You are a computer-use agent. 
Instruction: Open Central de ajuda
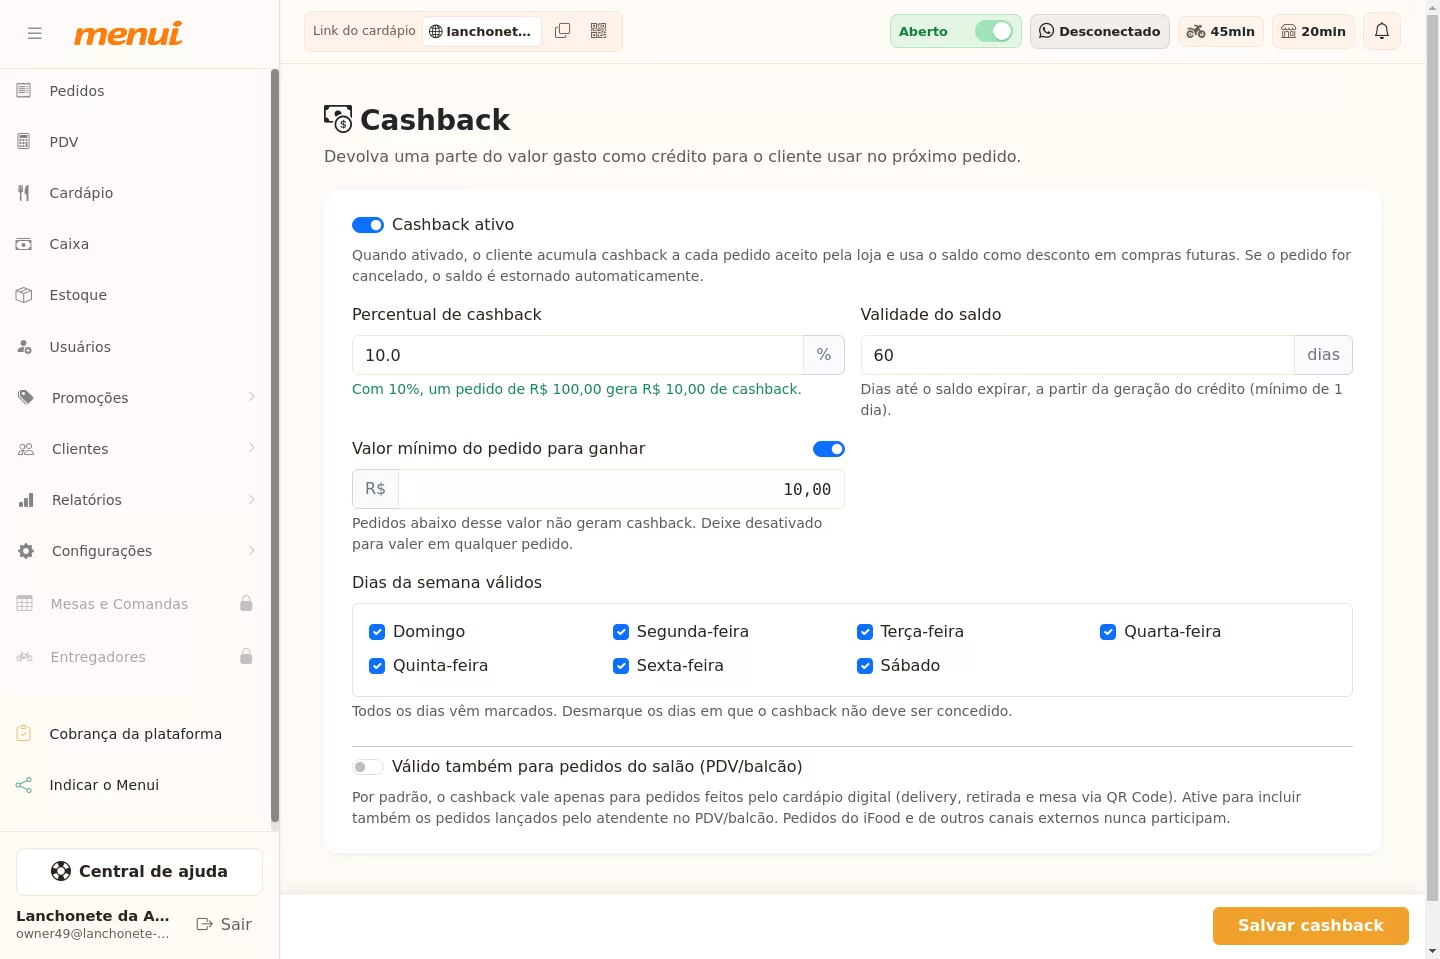[x=139, y=872]
